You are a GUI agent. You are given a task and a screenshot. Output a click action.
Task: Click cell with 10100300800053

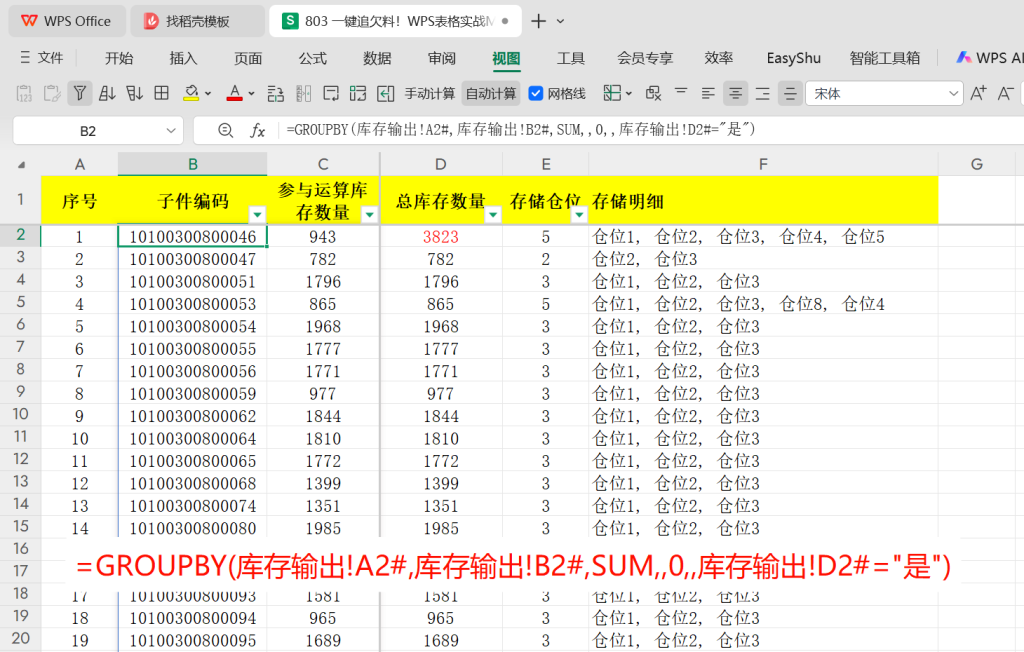coord(193,304)
